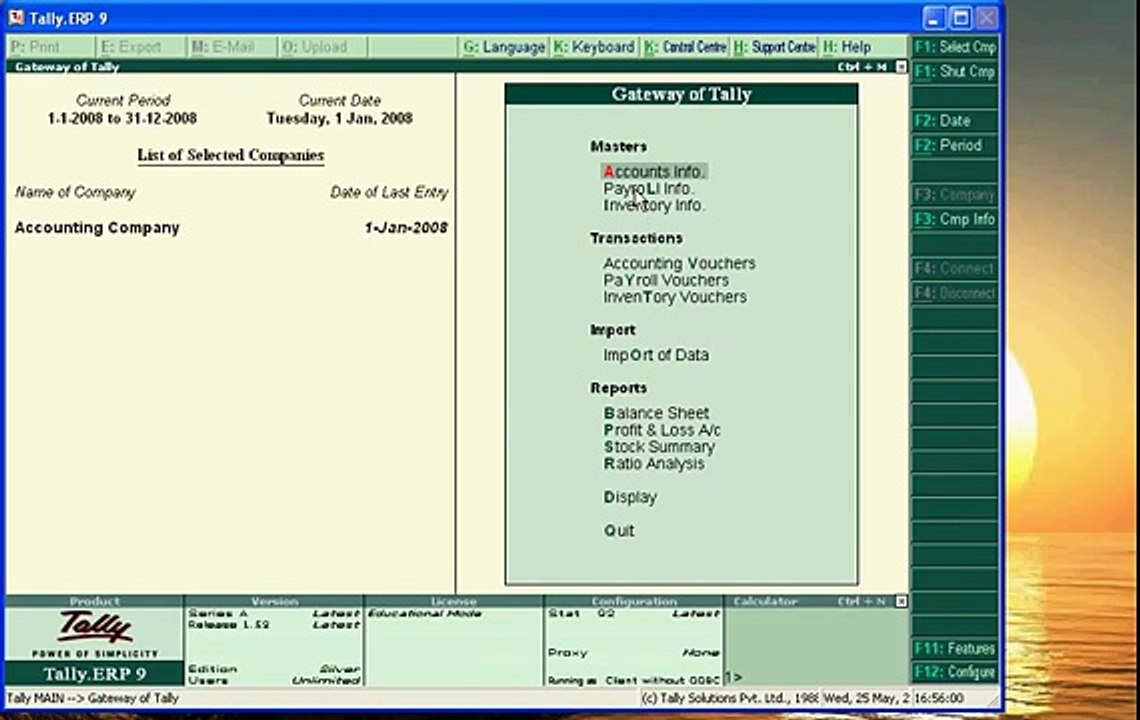The height and width of the screenshot is (720, 1140).
Task: Close the Calculator panel
Action: [901, 601]
